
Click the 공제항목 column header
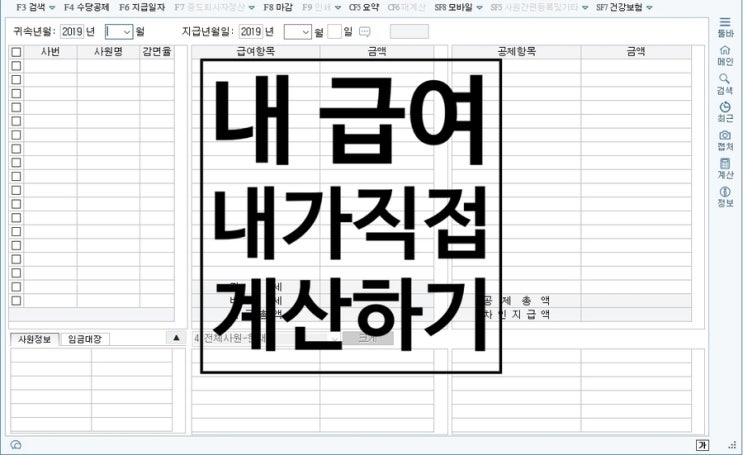pos(516,52)
